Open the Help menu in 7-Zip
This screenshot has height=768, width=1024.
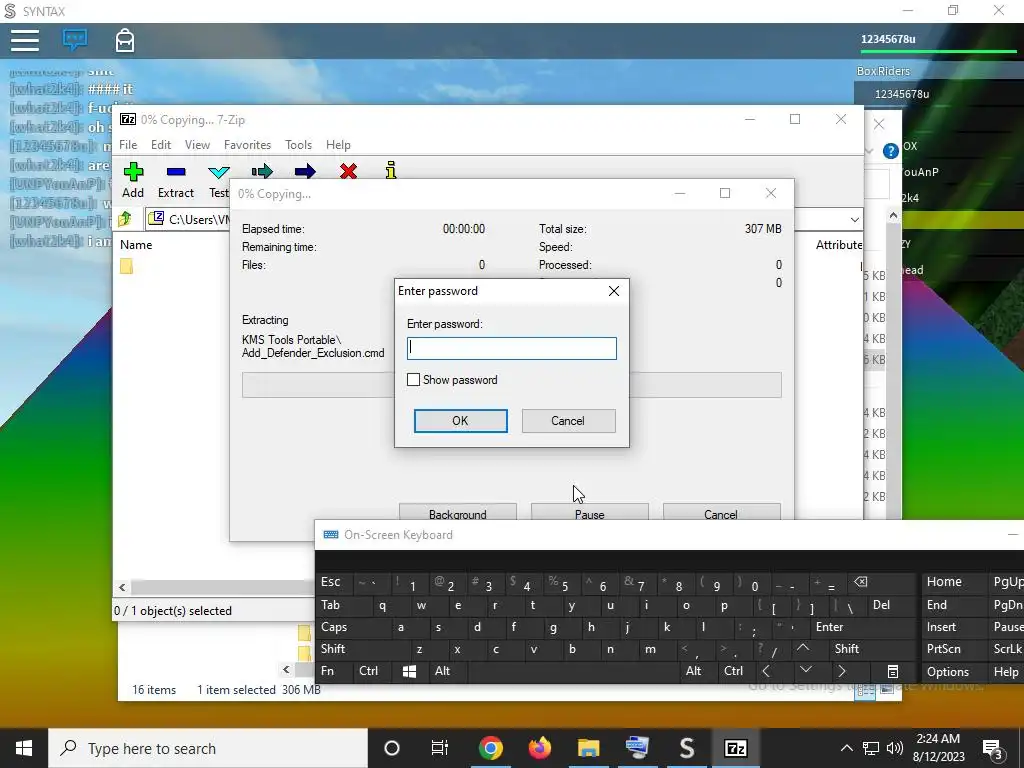(338, 145)
